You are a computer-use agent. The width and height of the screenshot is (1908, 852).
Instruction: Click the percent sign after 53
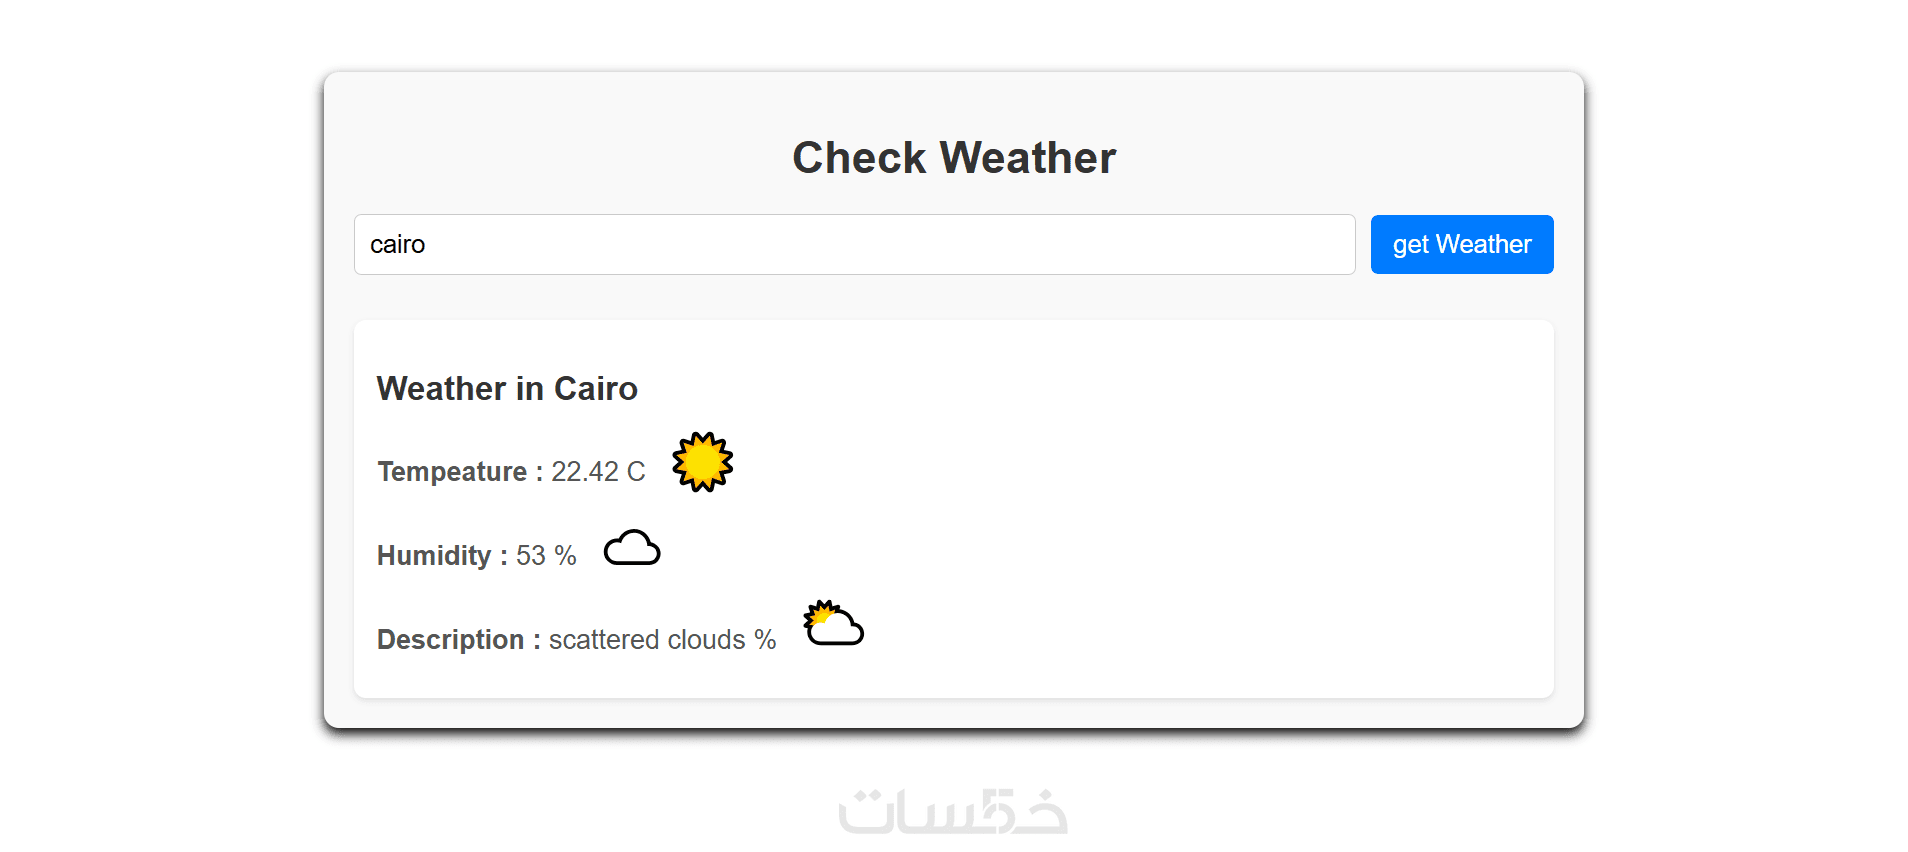(x=565, y=556)
